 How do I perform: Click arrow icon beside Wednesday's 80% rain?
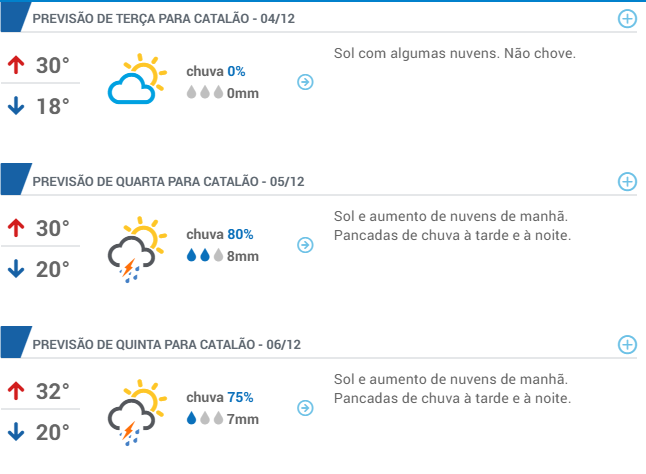(x=306, y=245)
